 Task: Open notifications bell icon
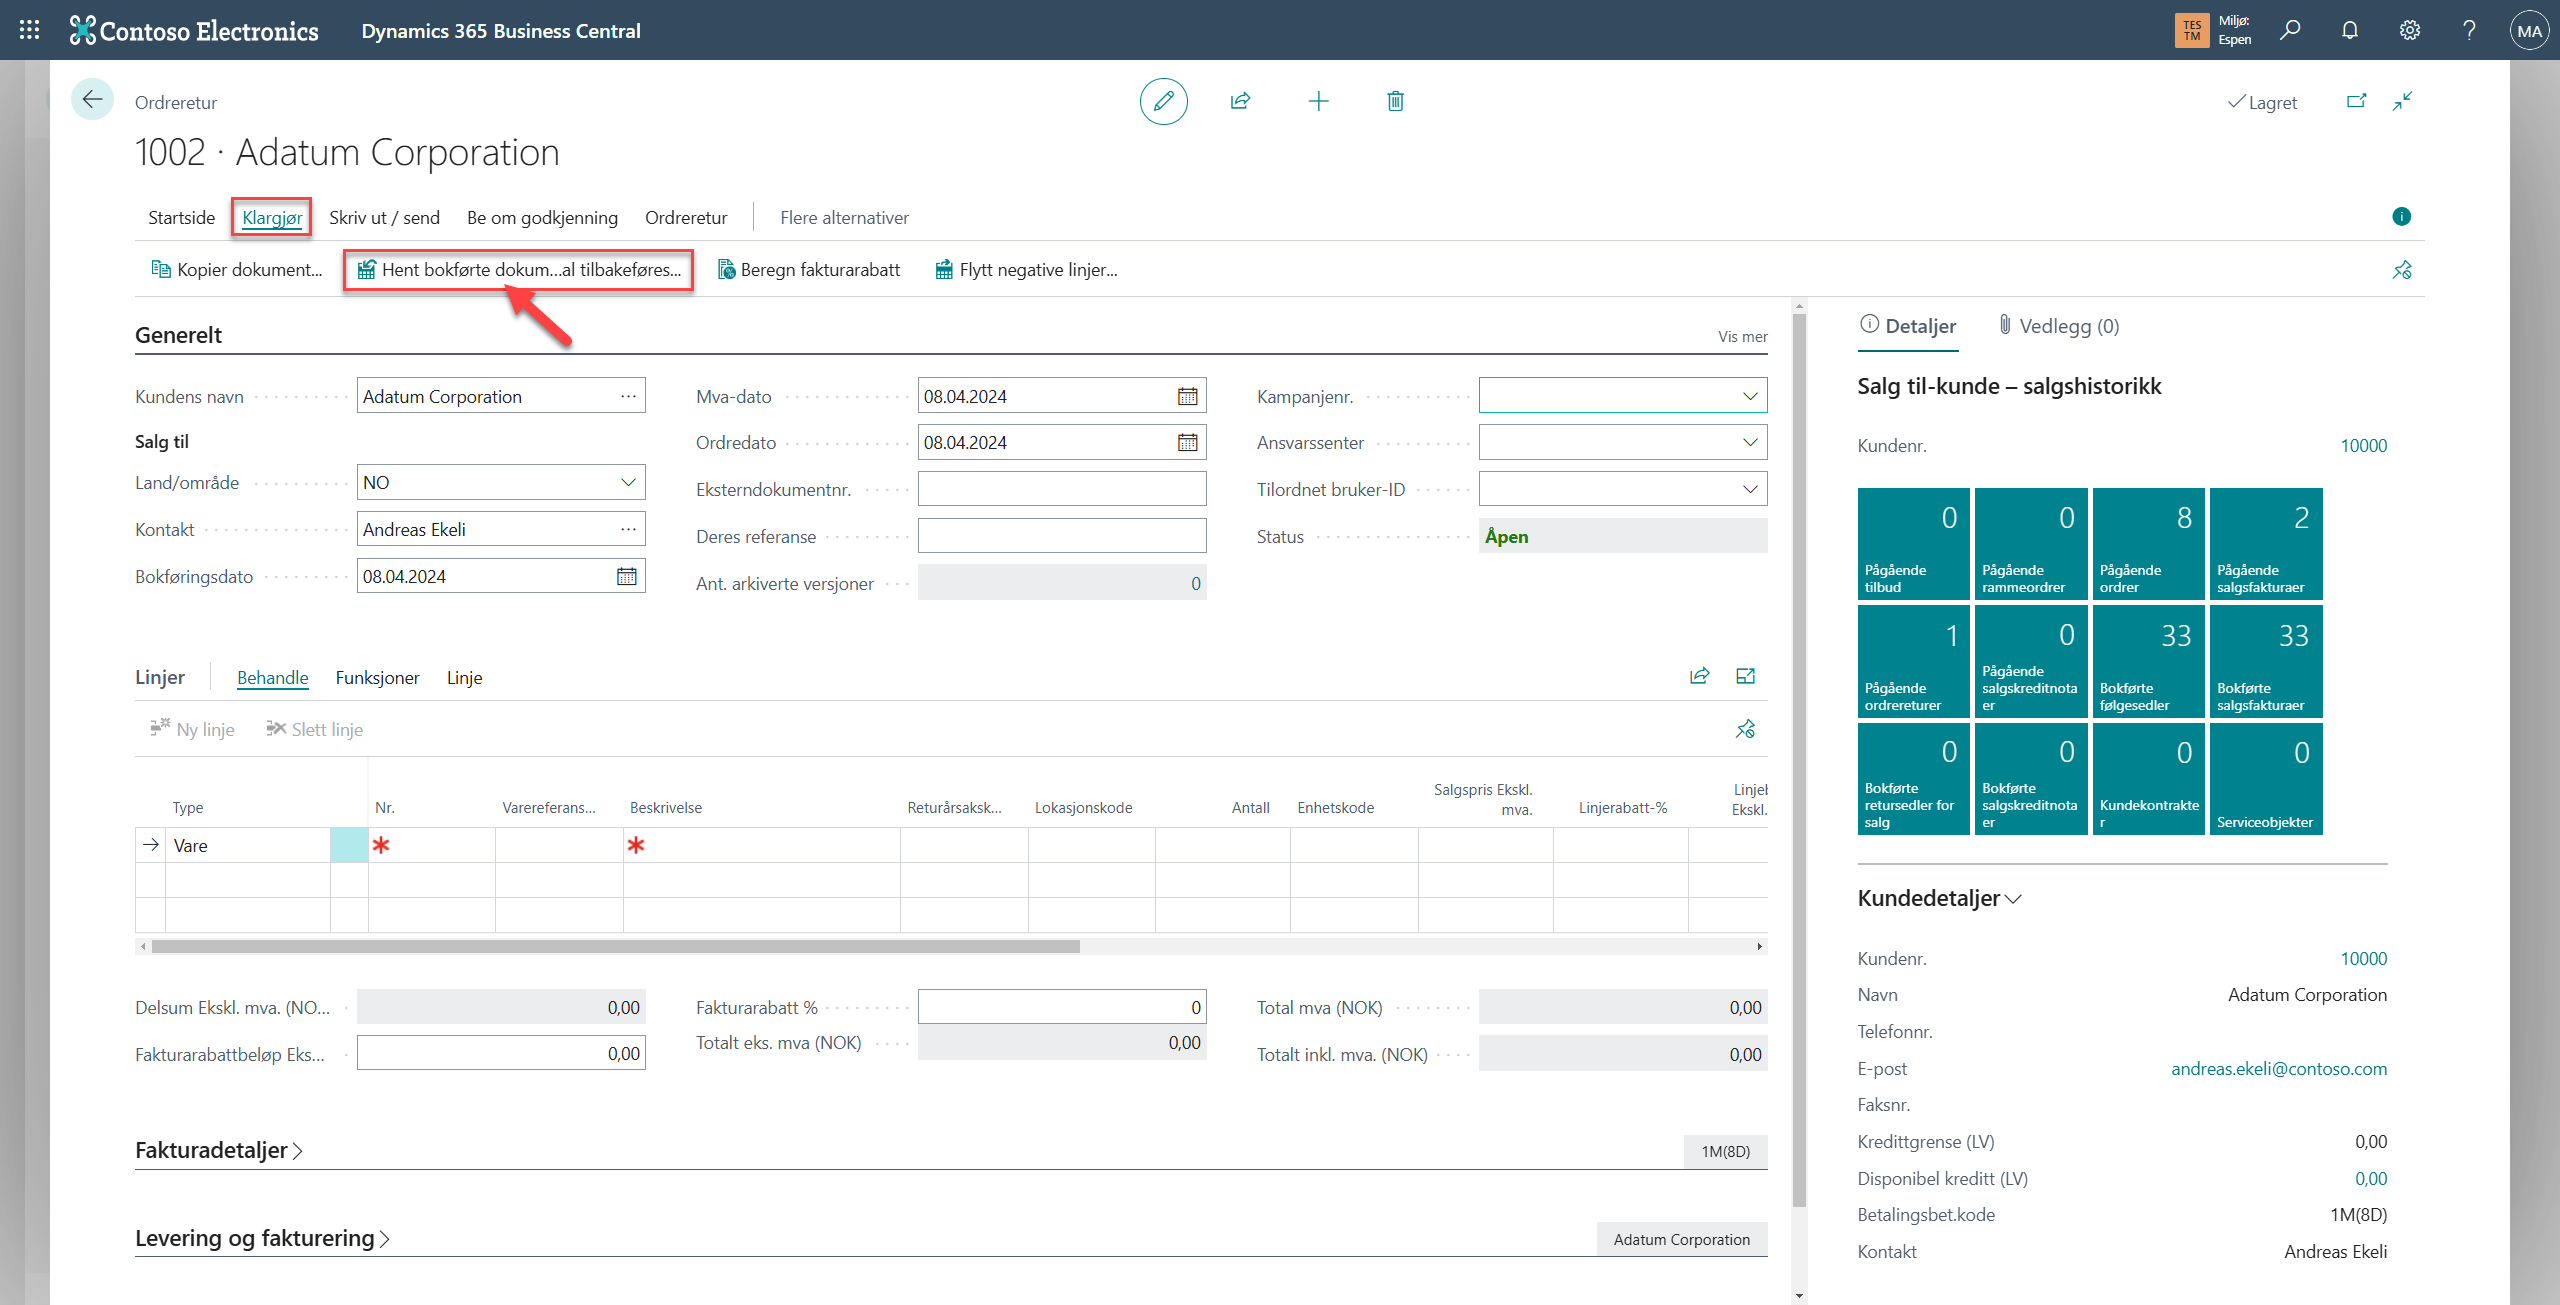point(2350,30)
